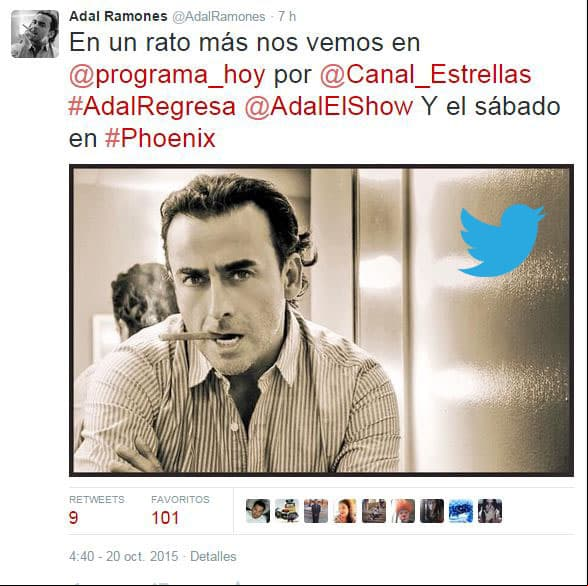
Task: Open the Detalles link
Action: (213, 556)
